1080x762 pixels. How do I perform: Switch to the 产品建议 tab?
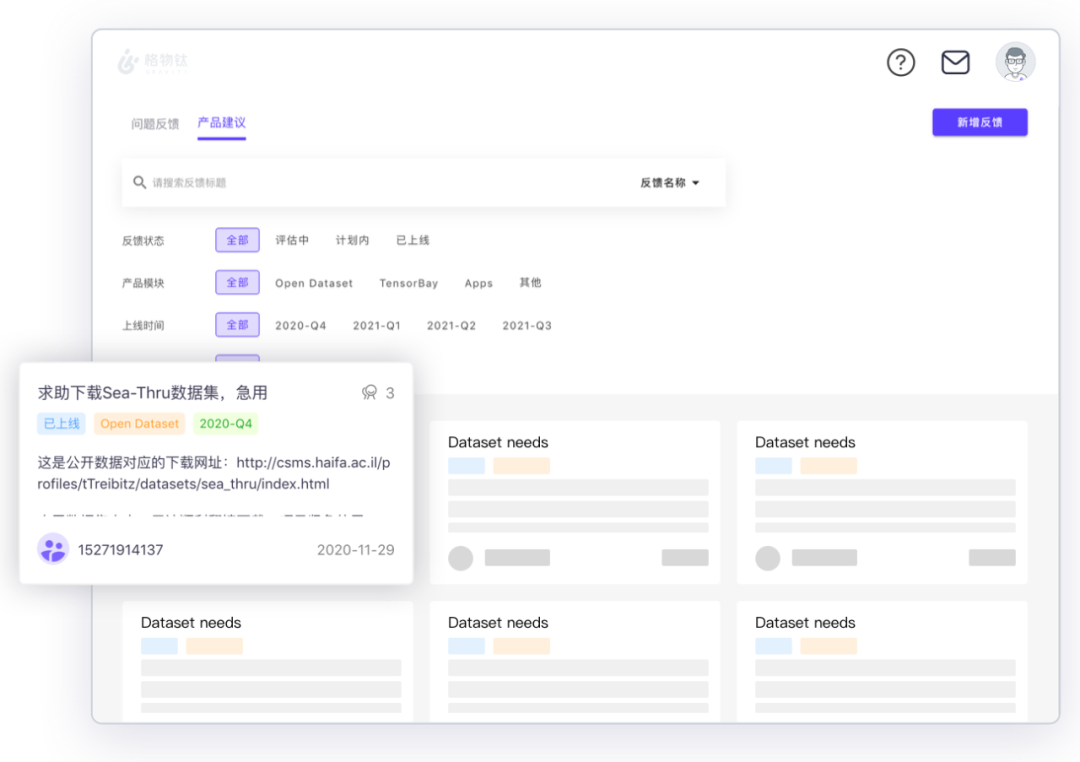pyautogui.click(x=222, y=123)
